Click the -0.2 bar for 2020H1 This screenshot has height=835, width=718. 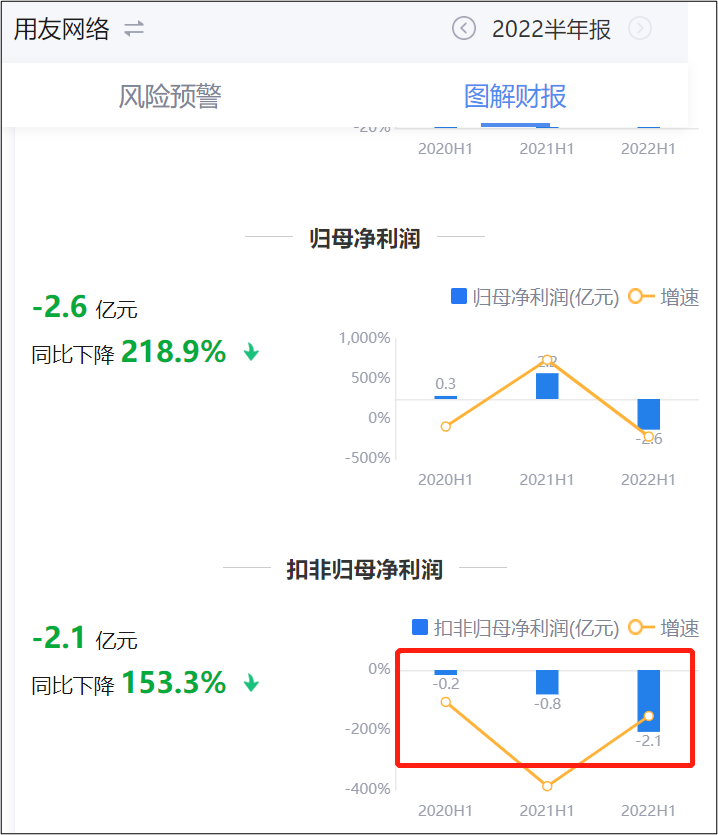tap(445, 673)
